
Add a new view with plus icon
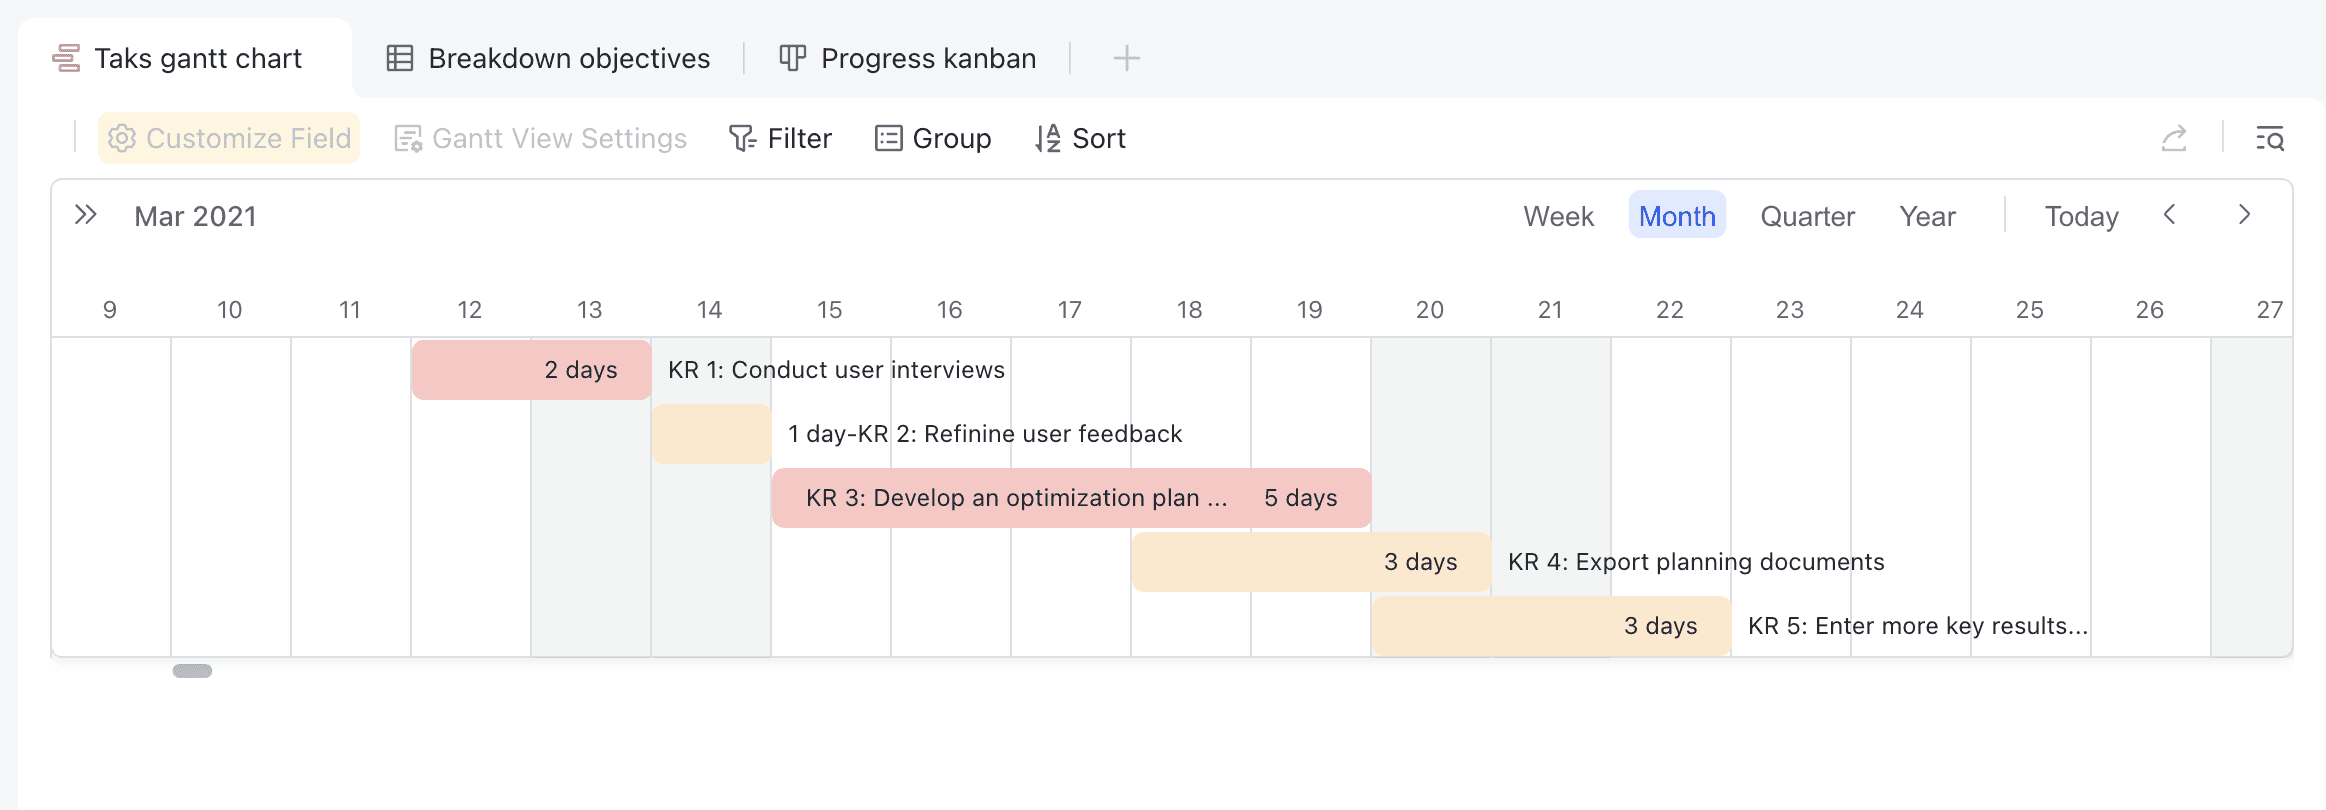(1126, 58)
